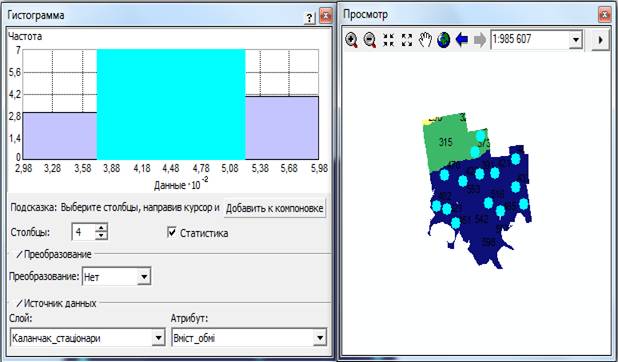Image resolution: width=618 pixels, height=362 pixels.
Task: Click the grey next extent arrow
Action: coord(480,40)
